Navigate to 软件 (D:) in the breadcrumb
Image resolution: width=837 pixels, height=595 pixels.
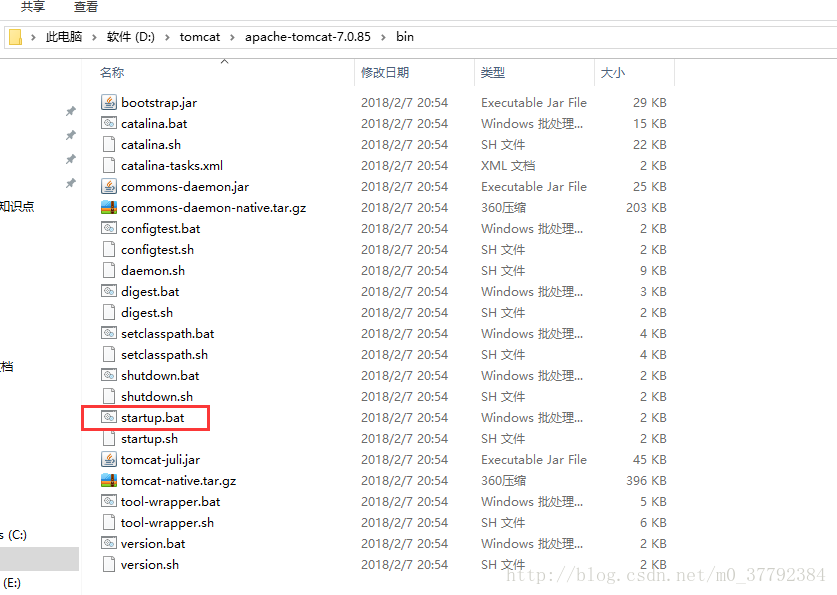(131, 37)
